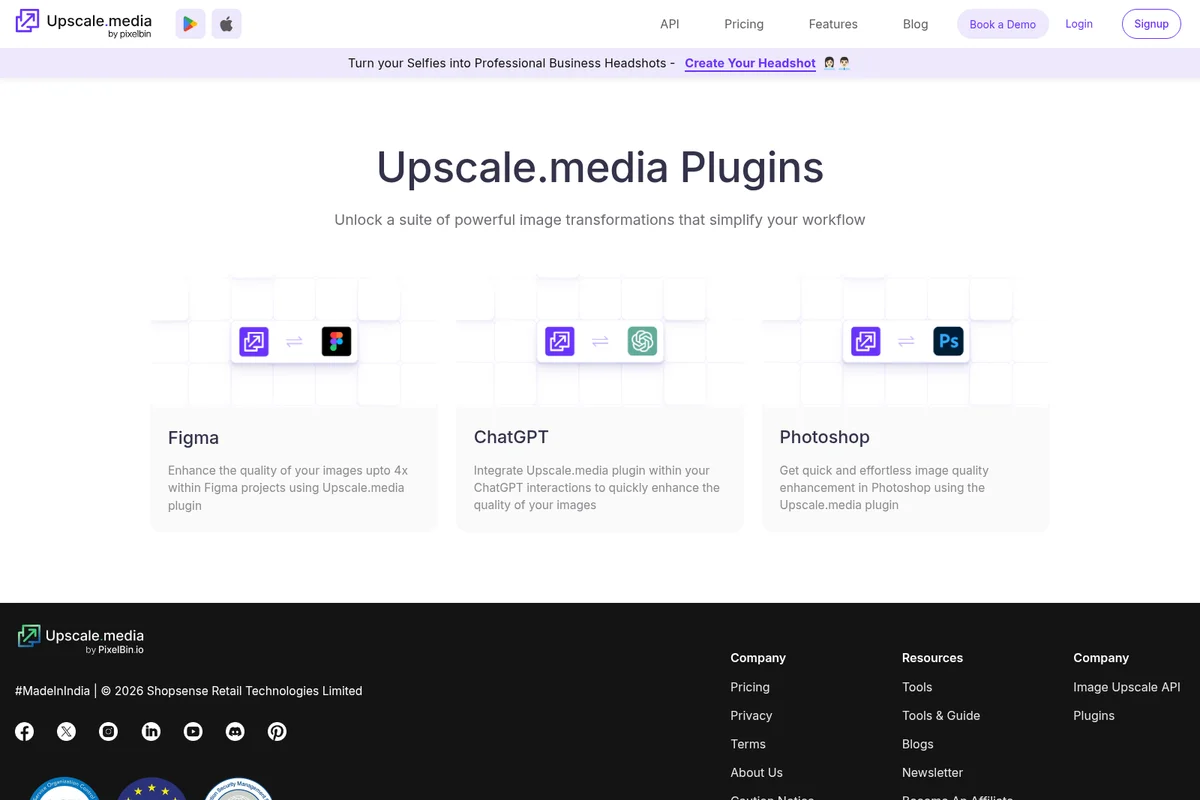Open the X social icon in the footer
The image size is (1200, 800).
[x=66, y=731]
